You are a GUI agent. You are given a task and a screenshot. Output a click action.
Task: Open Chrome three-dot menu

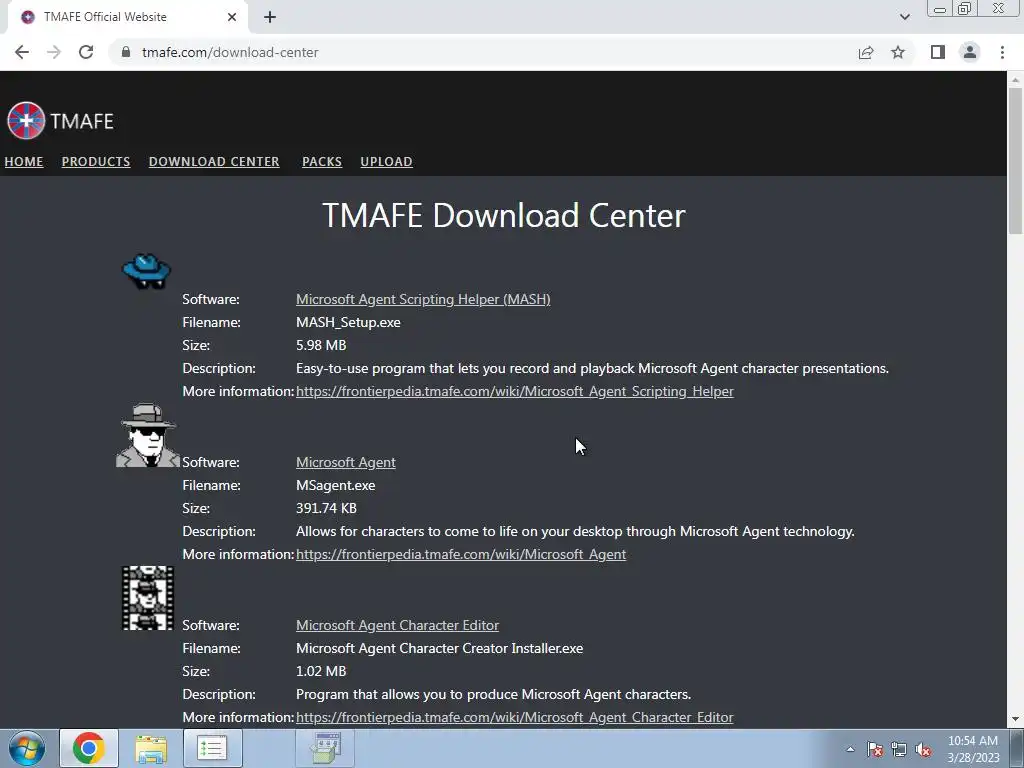tap(1002, 52)
